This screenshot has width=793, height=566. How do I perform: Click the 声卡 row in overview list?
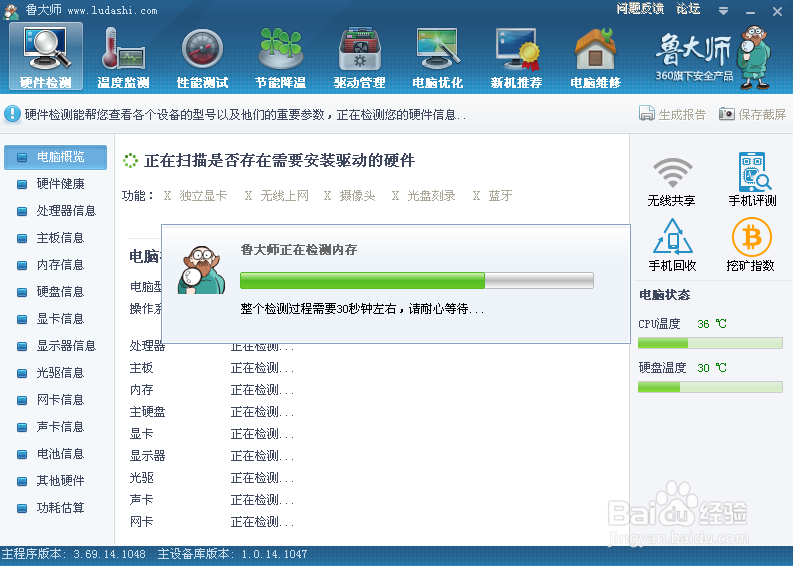[x=212, y=500]
